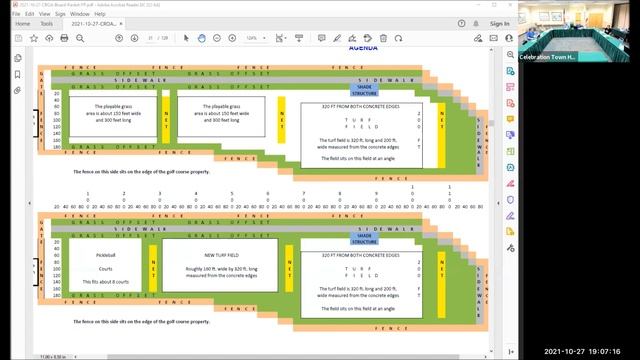Close the 2021-10-27-CRDA document tab

click(x=121, y=24)
